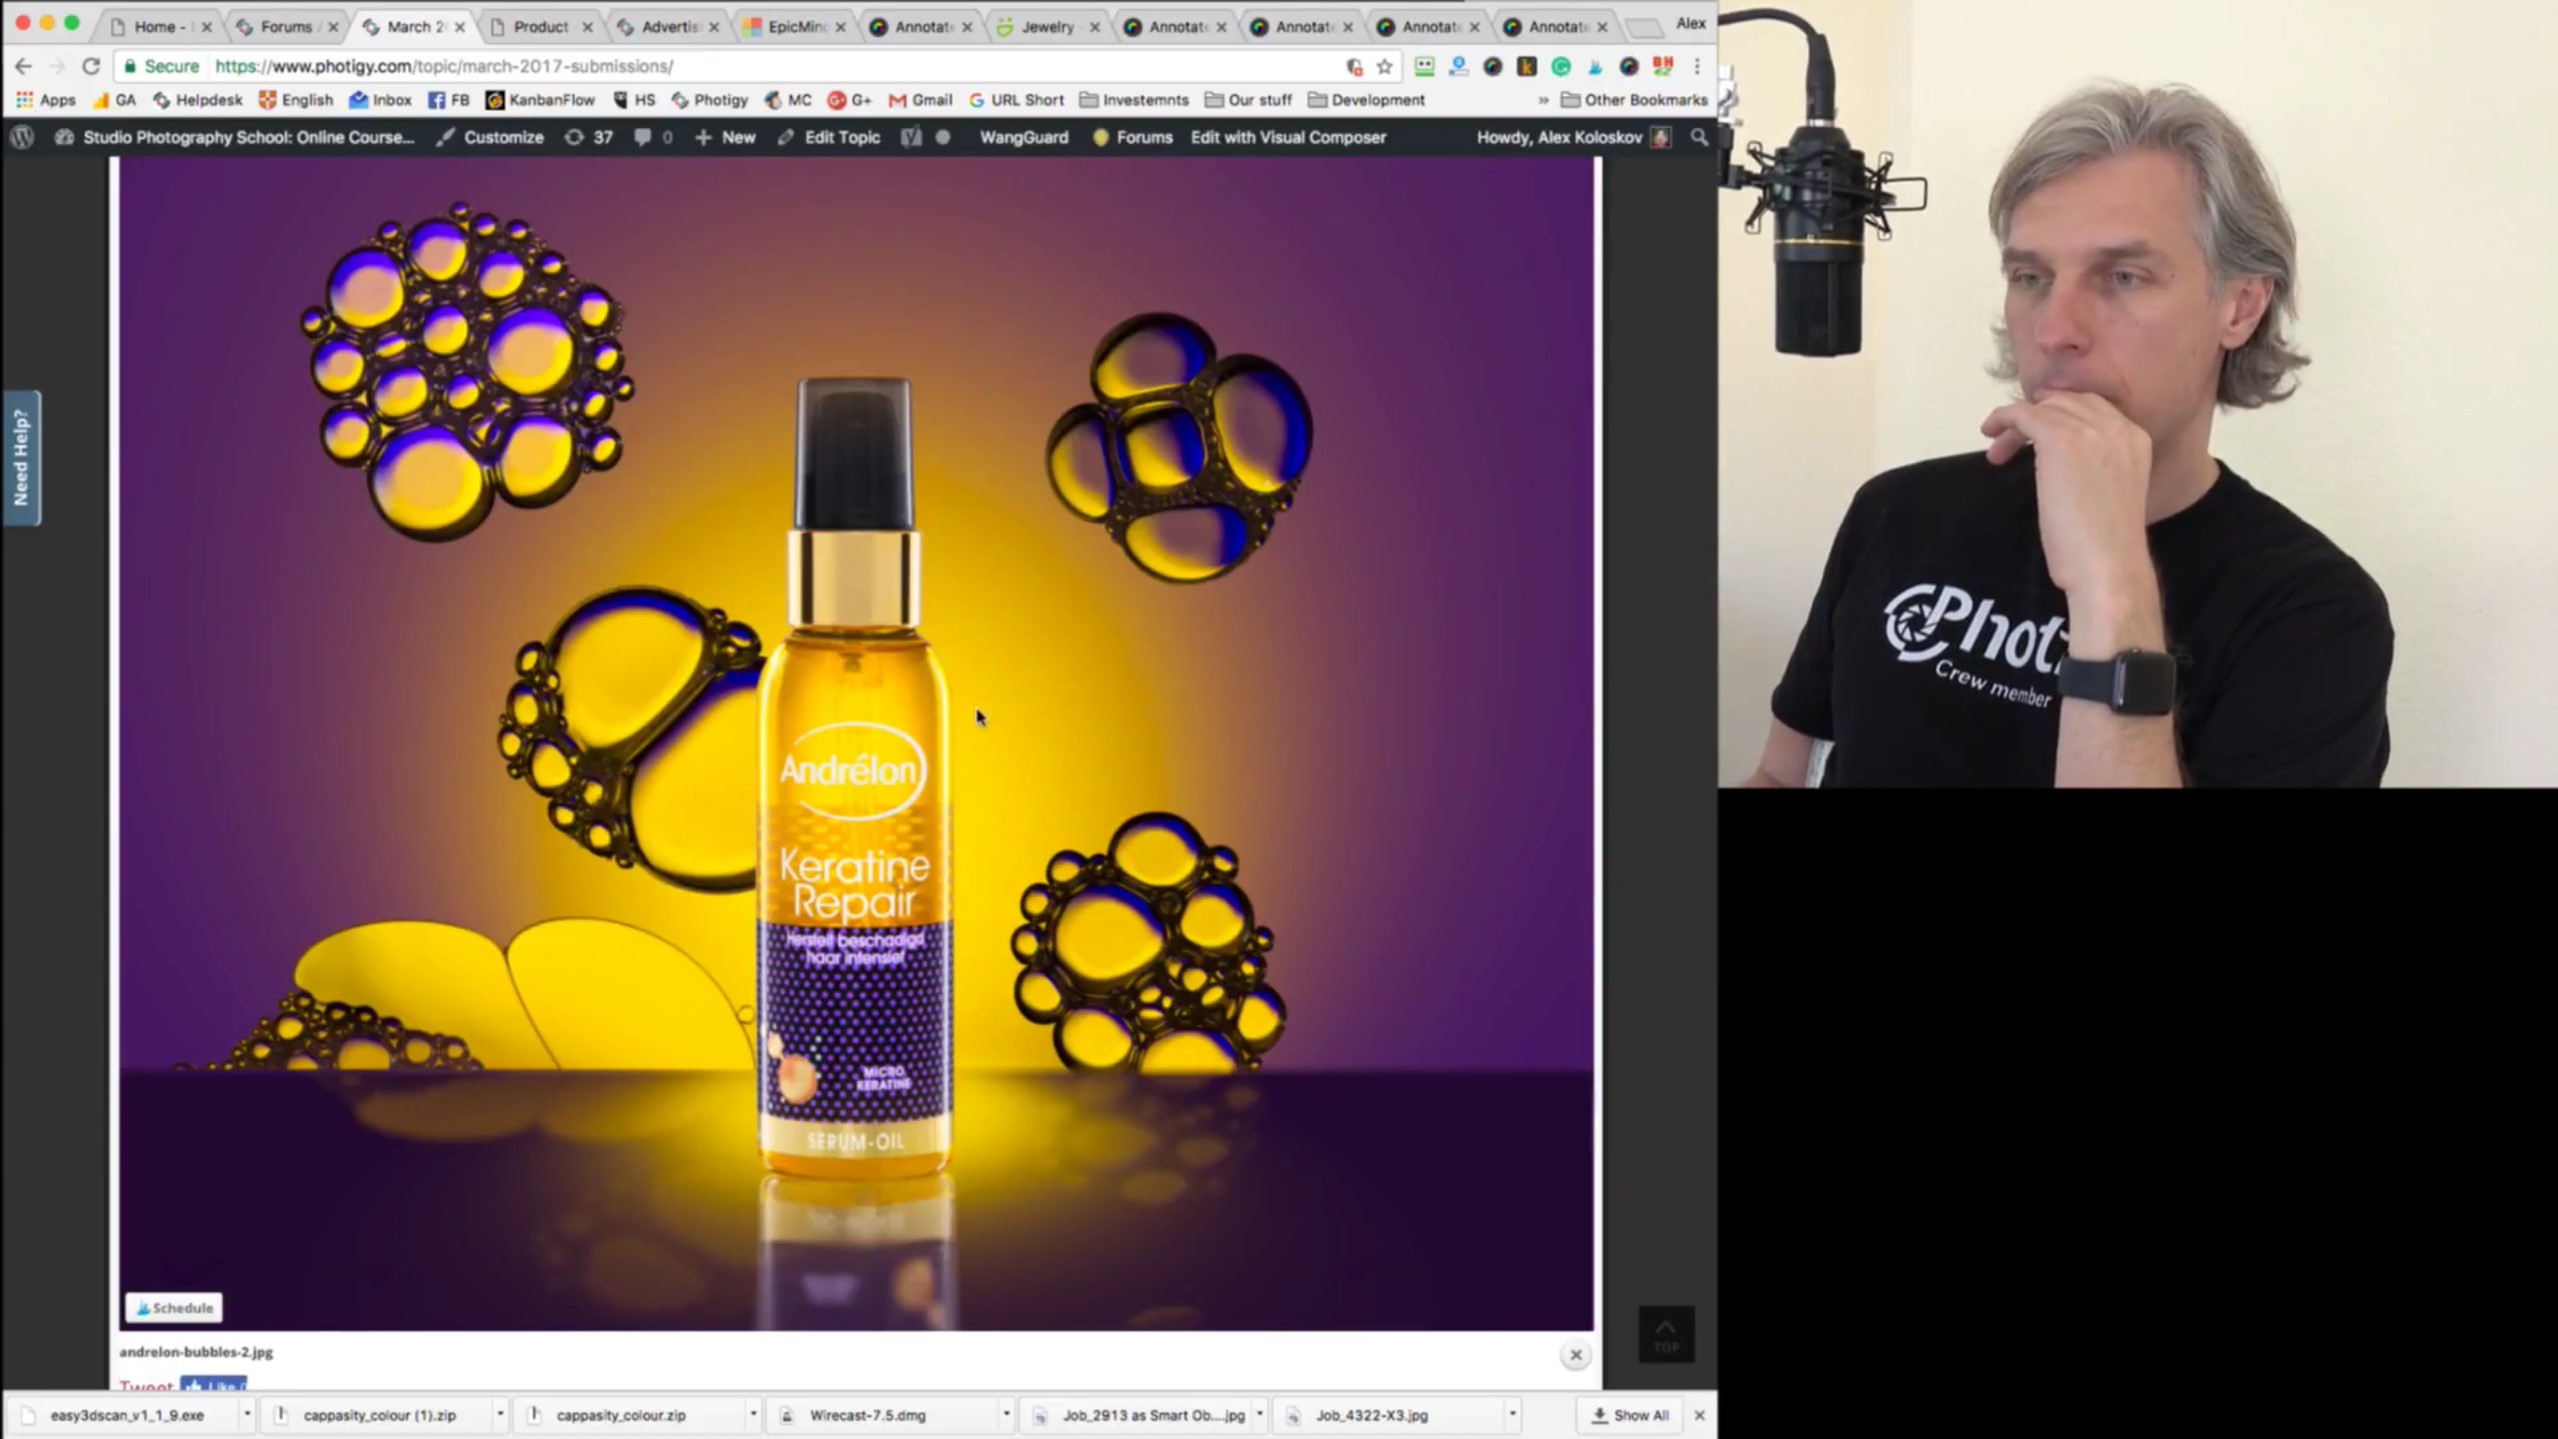Expand the Our stuff bookmarks folder
Image resolution: width=2558 pixels, height=1439 pixels.
tap(1248, 100)
